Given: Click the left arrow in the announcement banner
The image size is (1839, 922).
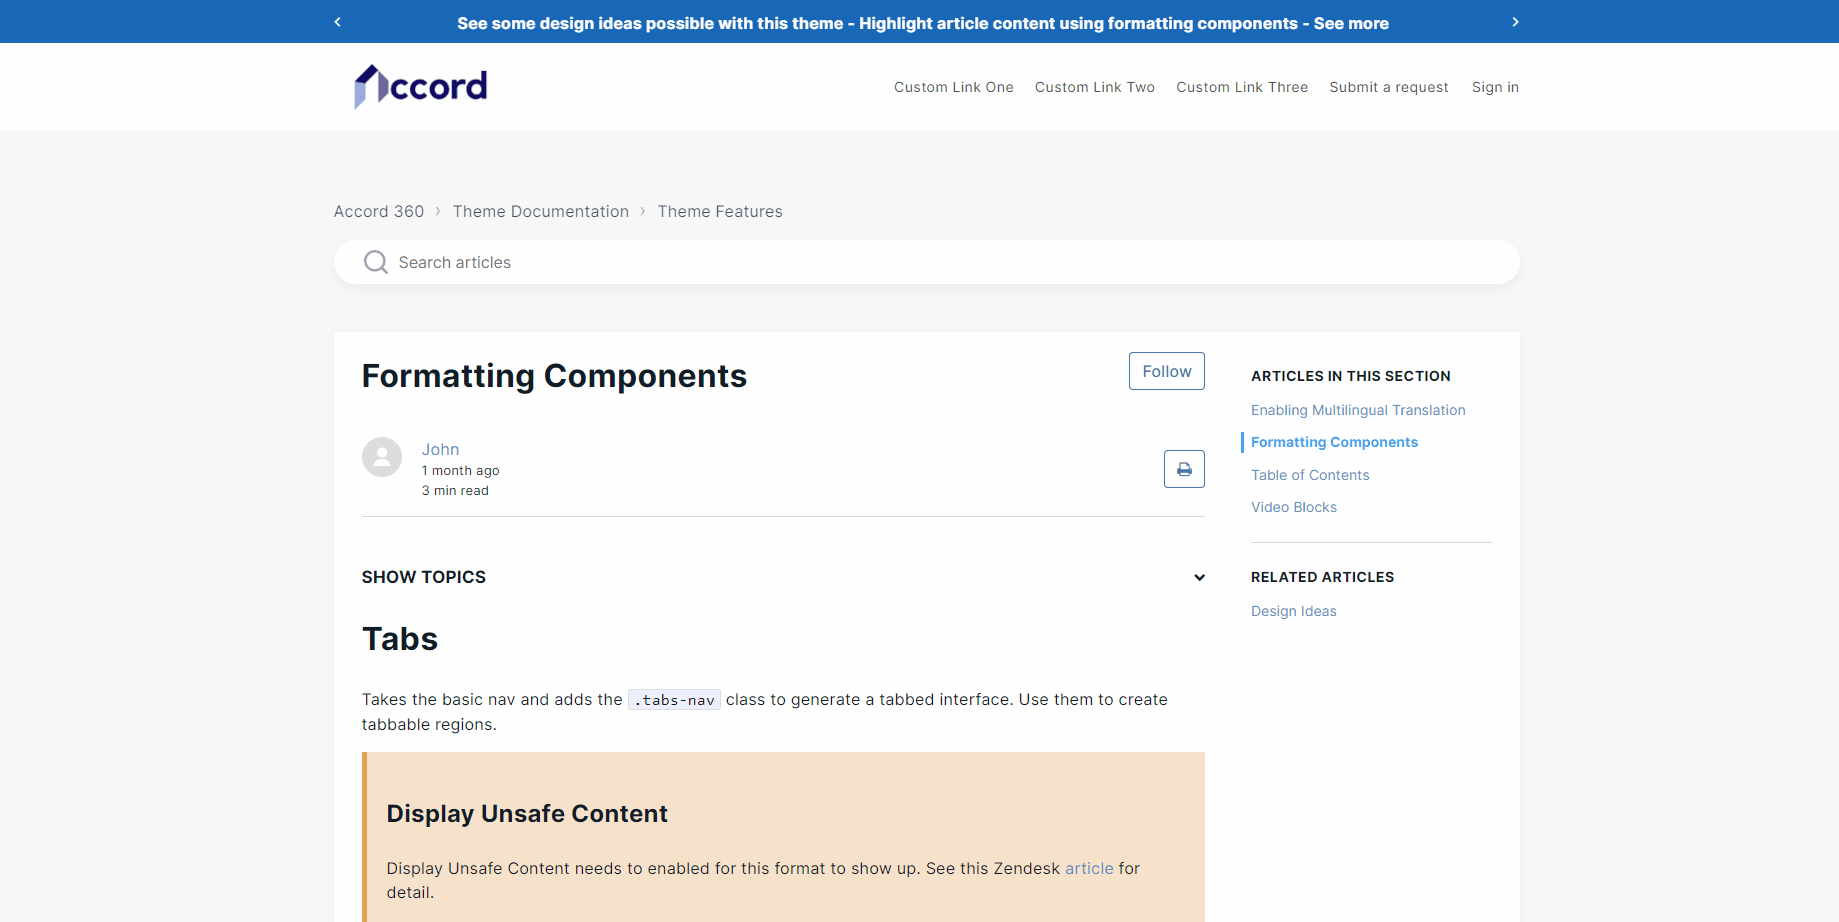Looking at the screenshot, I should pos(338,22).
